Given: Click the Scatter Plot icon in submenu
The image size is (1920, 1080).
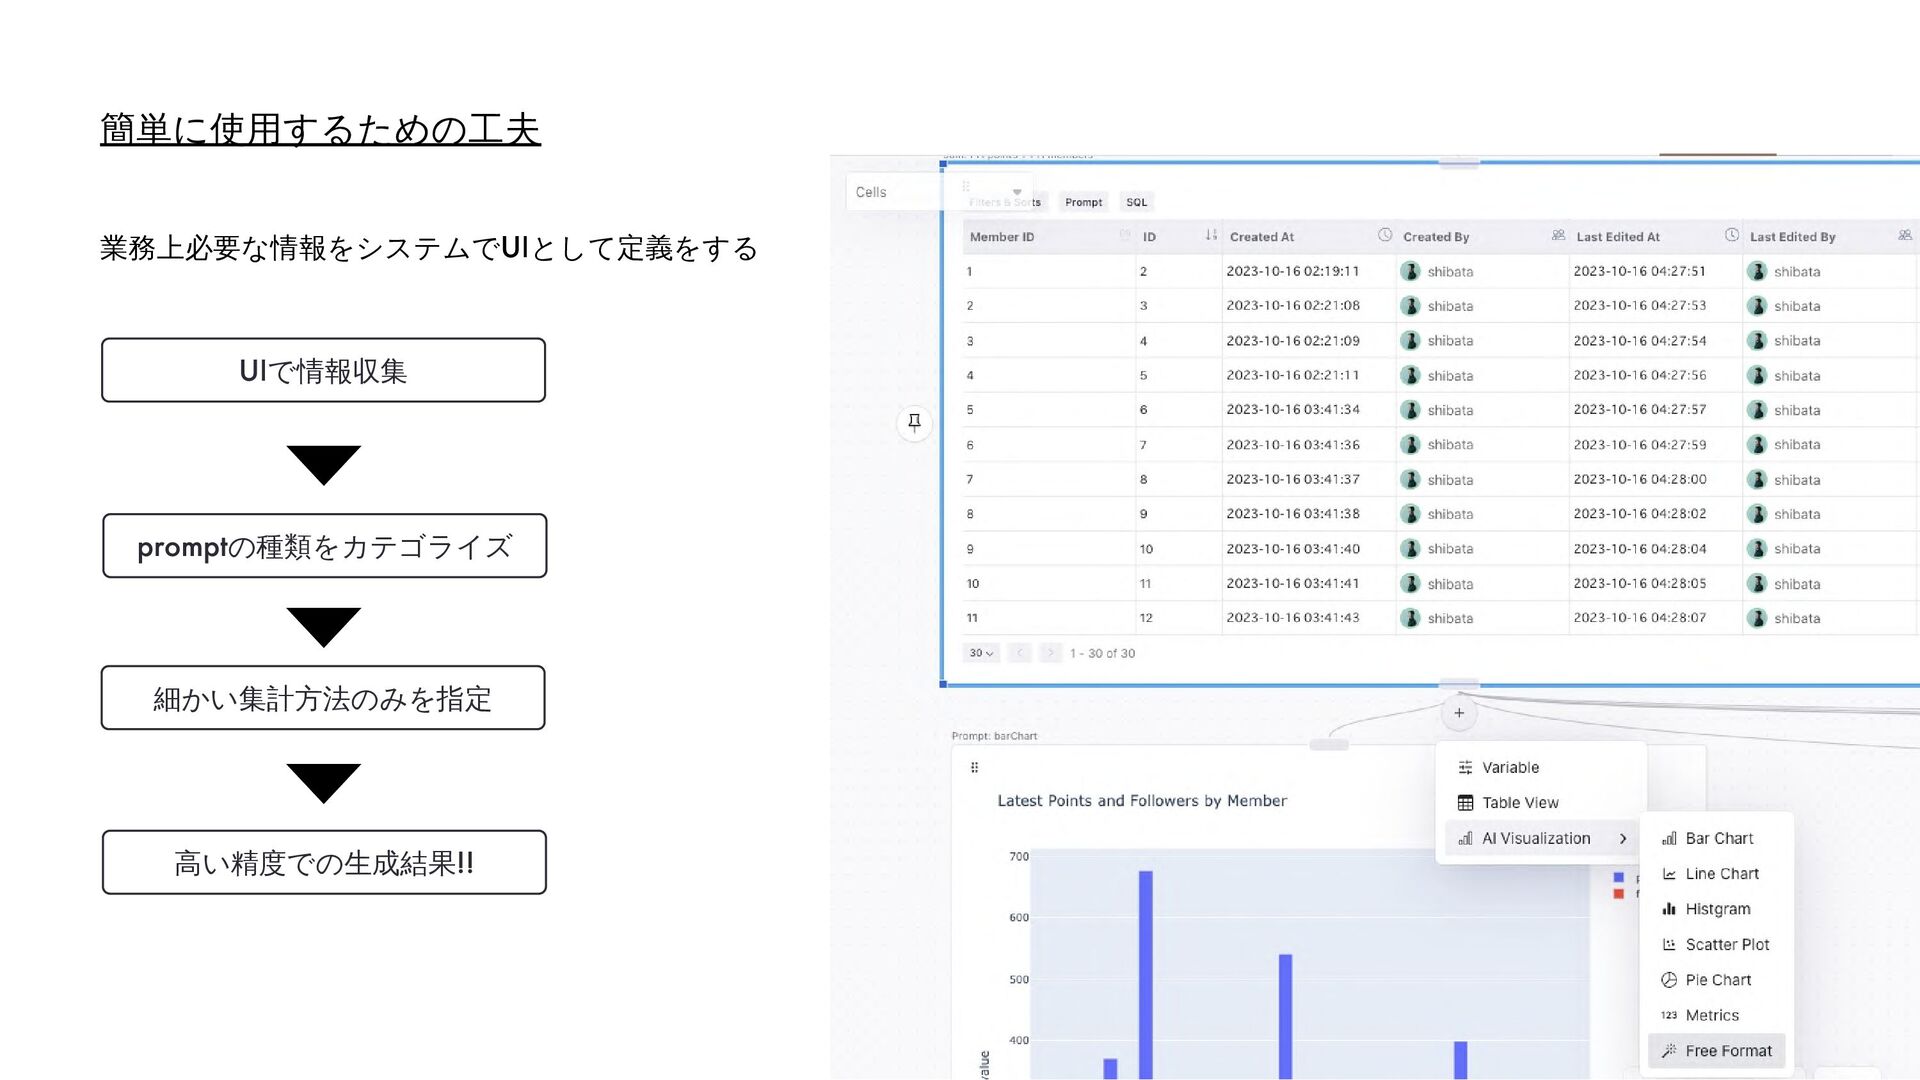Looking at the screenshot, I should coord(1669,945).
